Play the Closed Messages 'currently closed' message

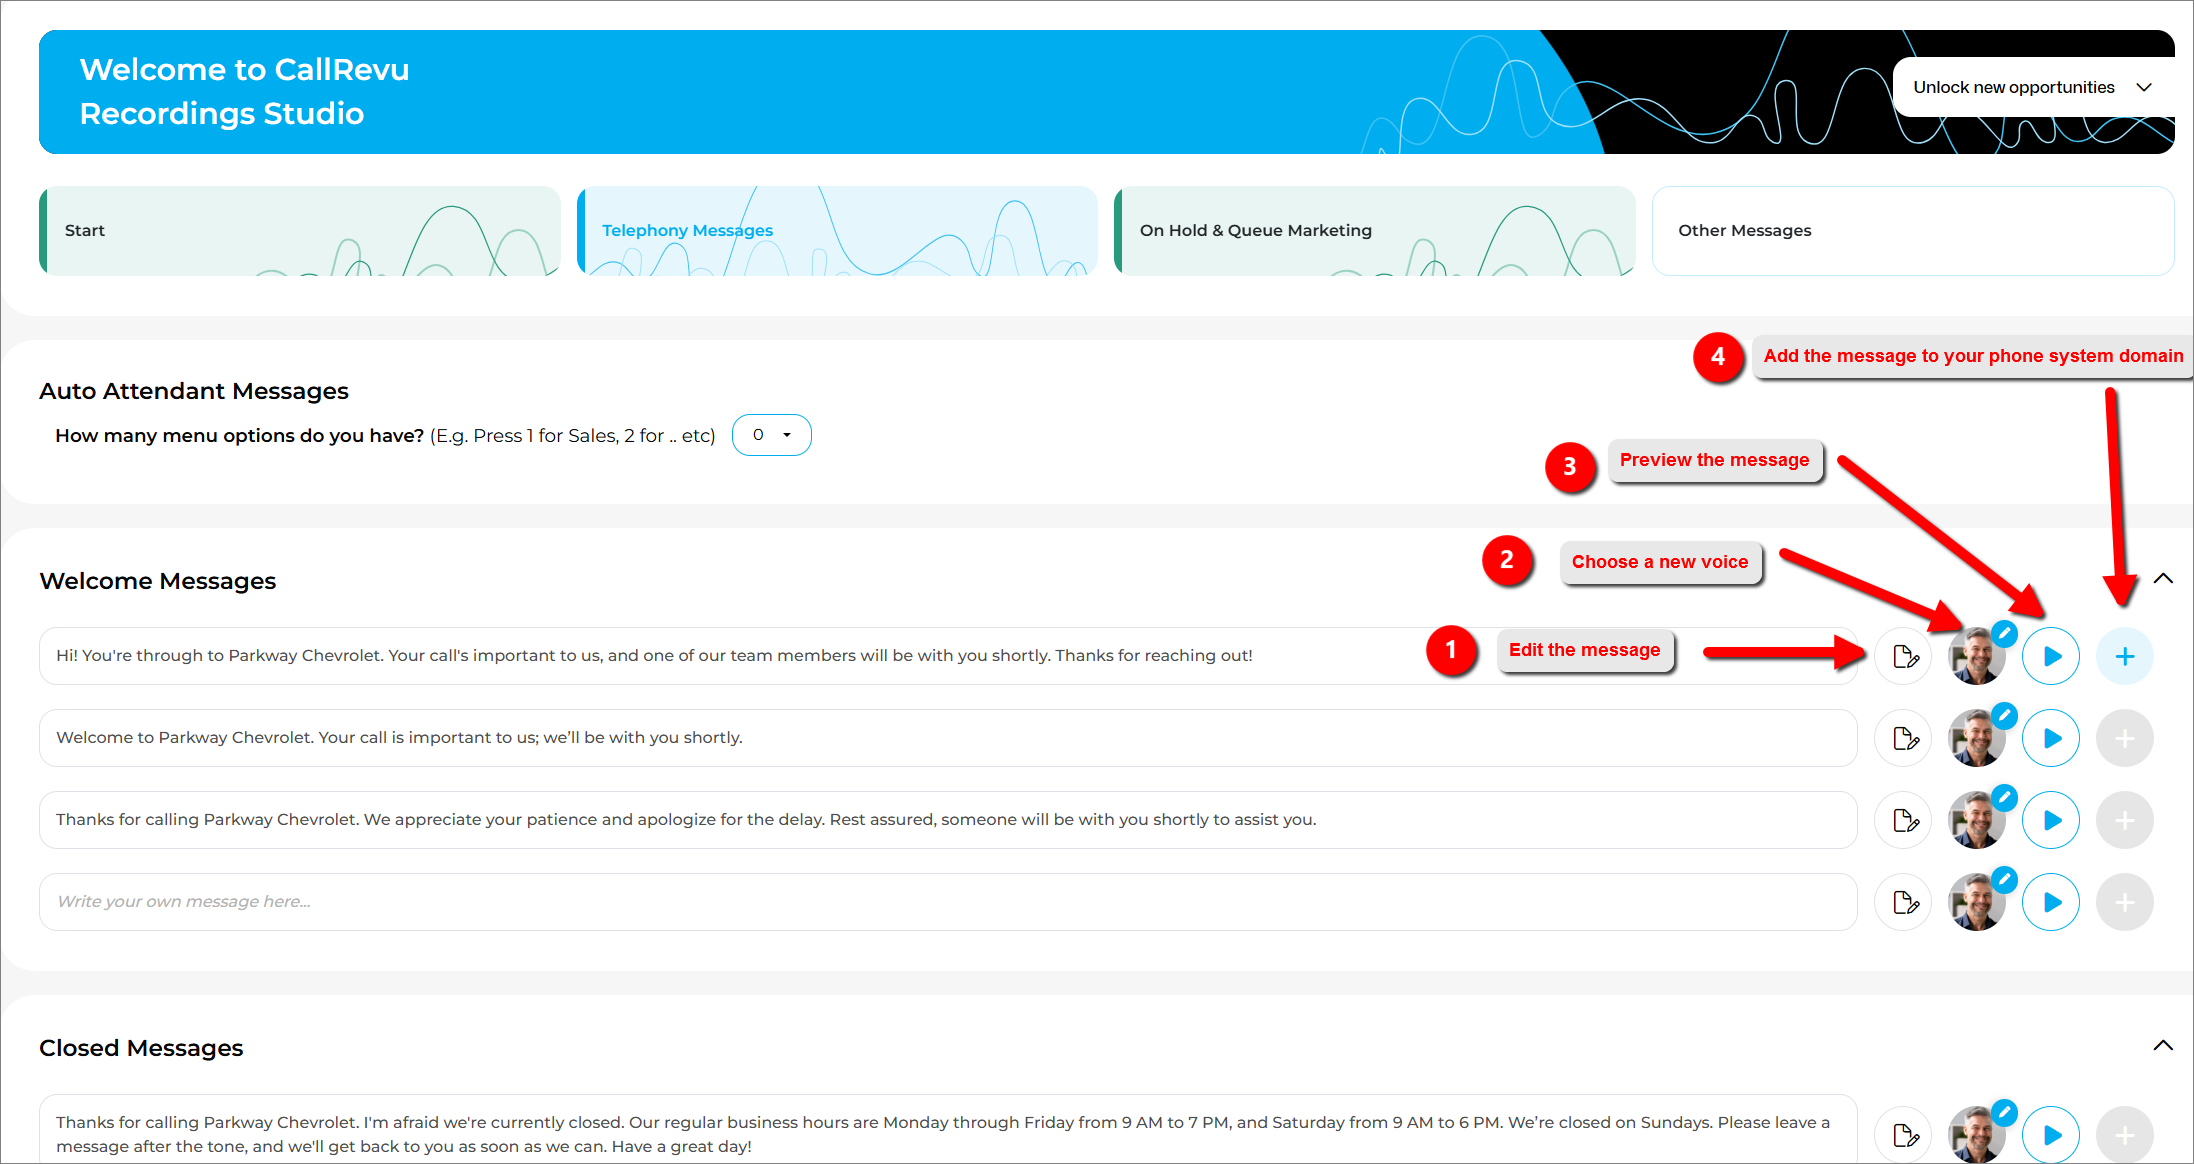[2051, 1135]
